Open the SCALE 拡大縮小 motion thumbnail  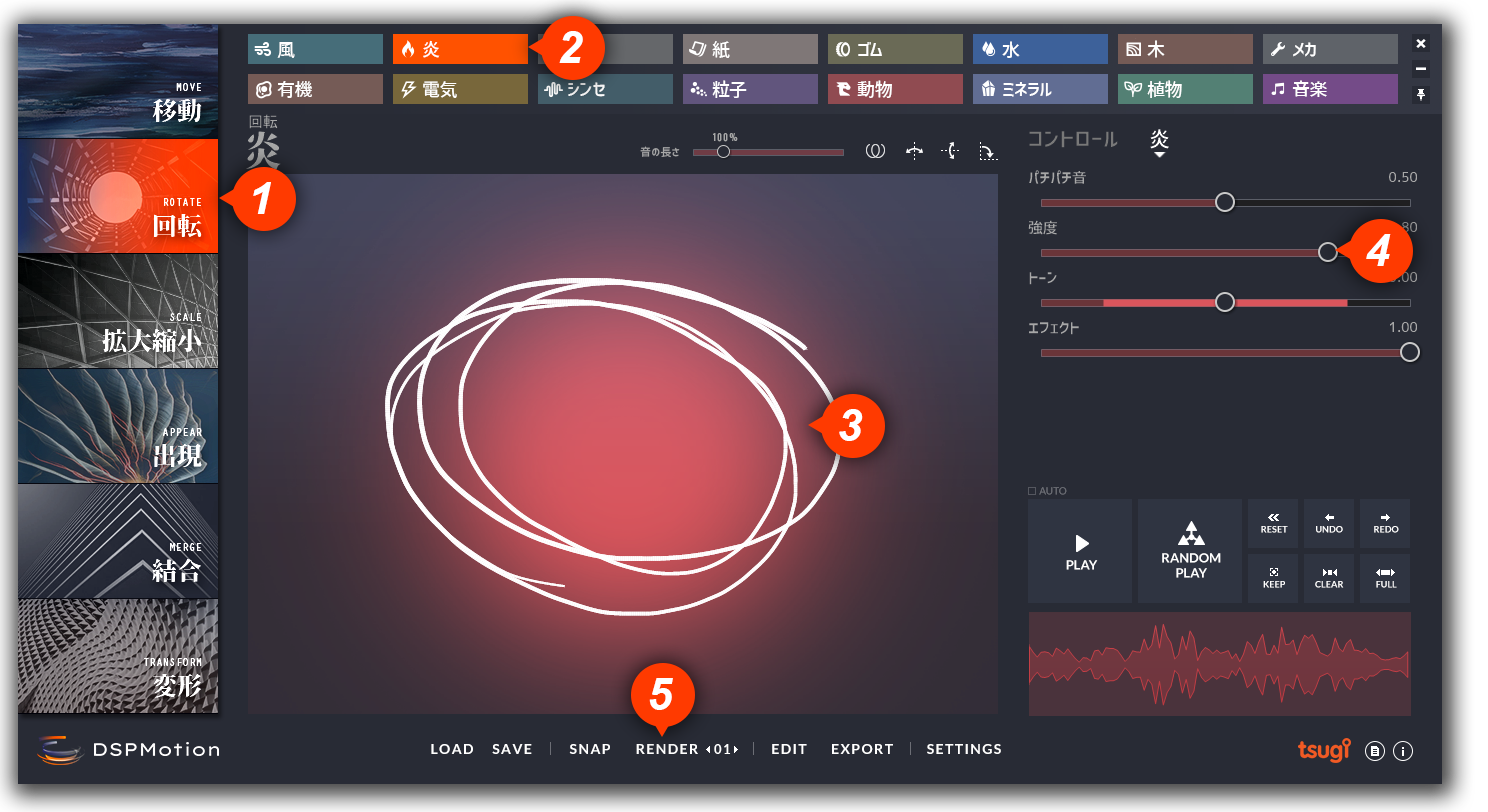[x=118, y=311]
